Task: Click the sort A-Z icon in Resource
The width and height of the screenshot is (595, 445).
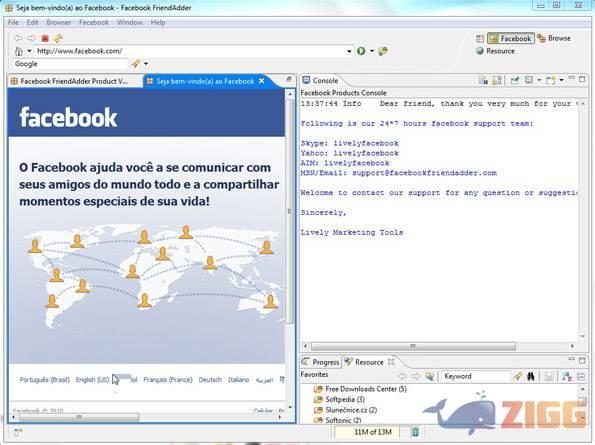Action: pos(567,376)
